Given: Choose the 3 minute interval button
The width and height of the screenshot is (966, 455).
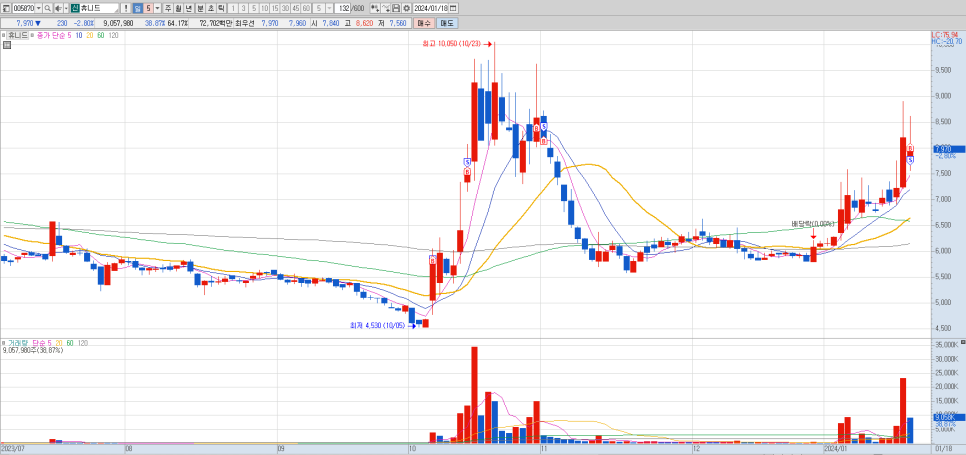Looking at the screenshot, I should coord(243,8).
